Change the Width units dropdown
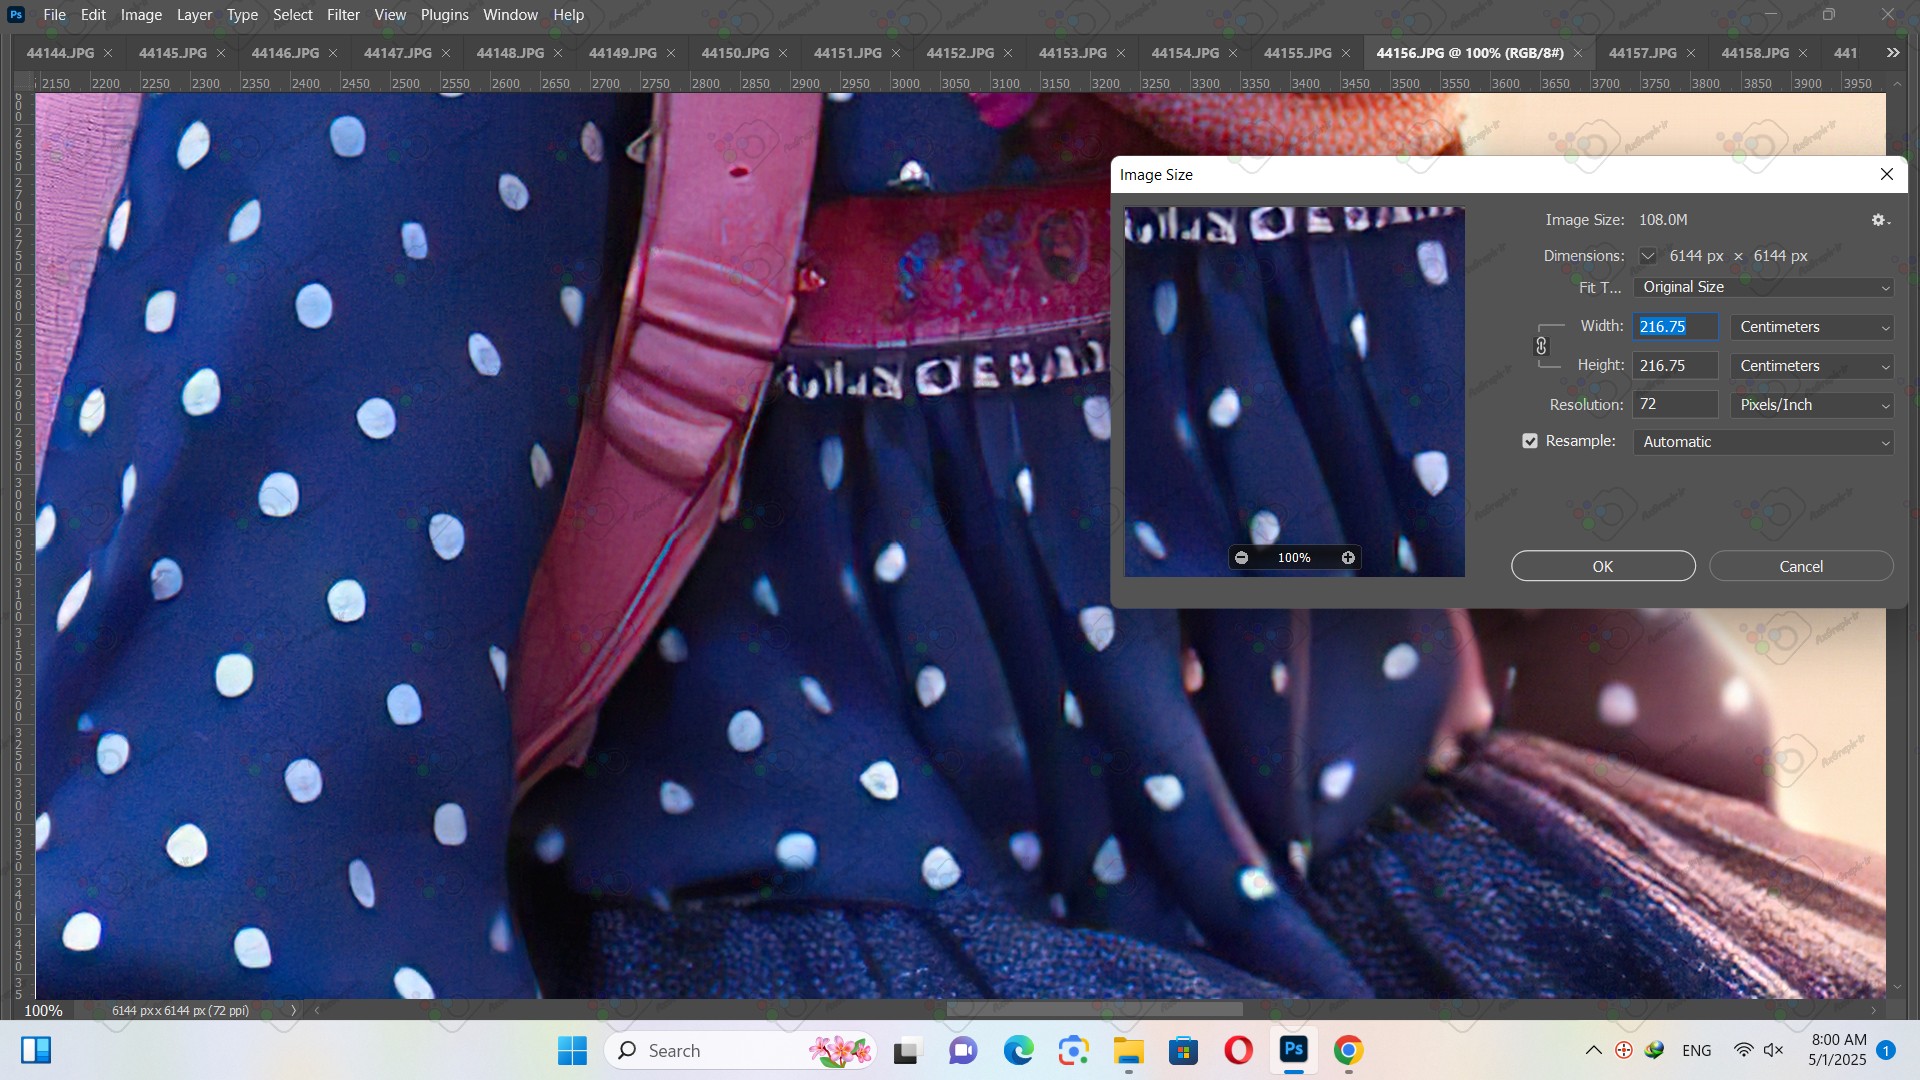Screen dimensions: 1920x1080 pyautogui.click(x=1812, y=328)
